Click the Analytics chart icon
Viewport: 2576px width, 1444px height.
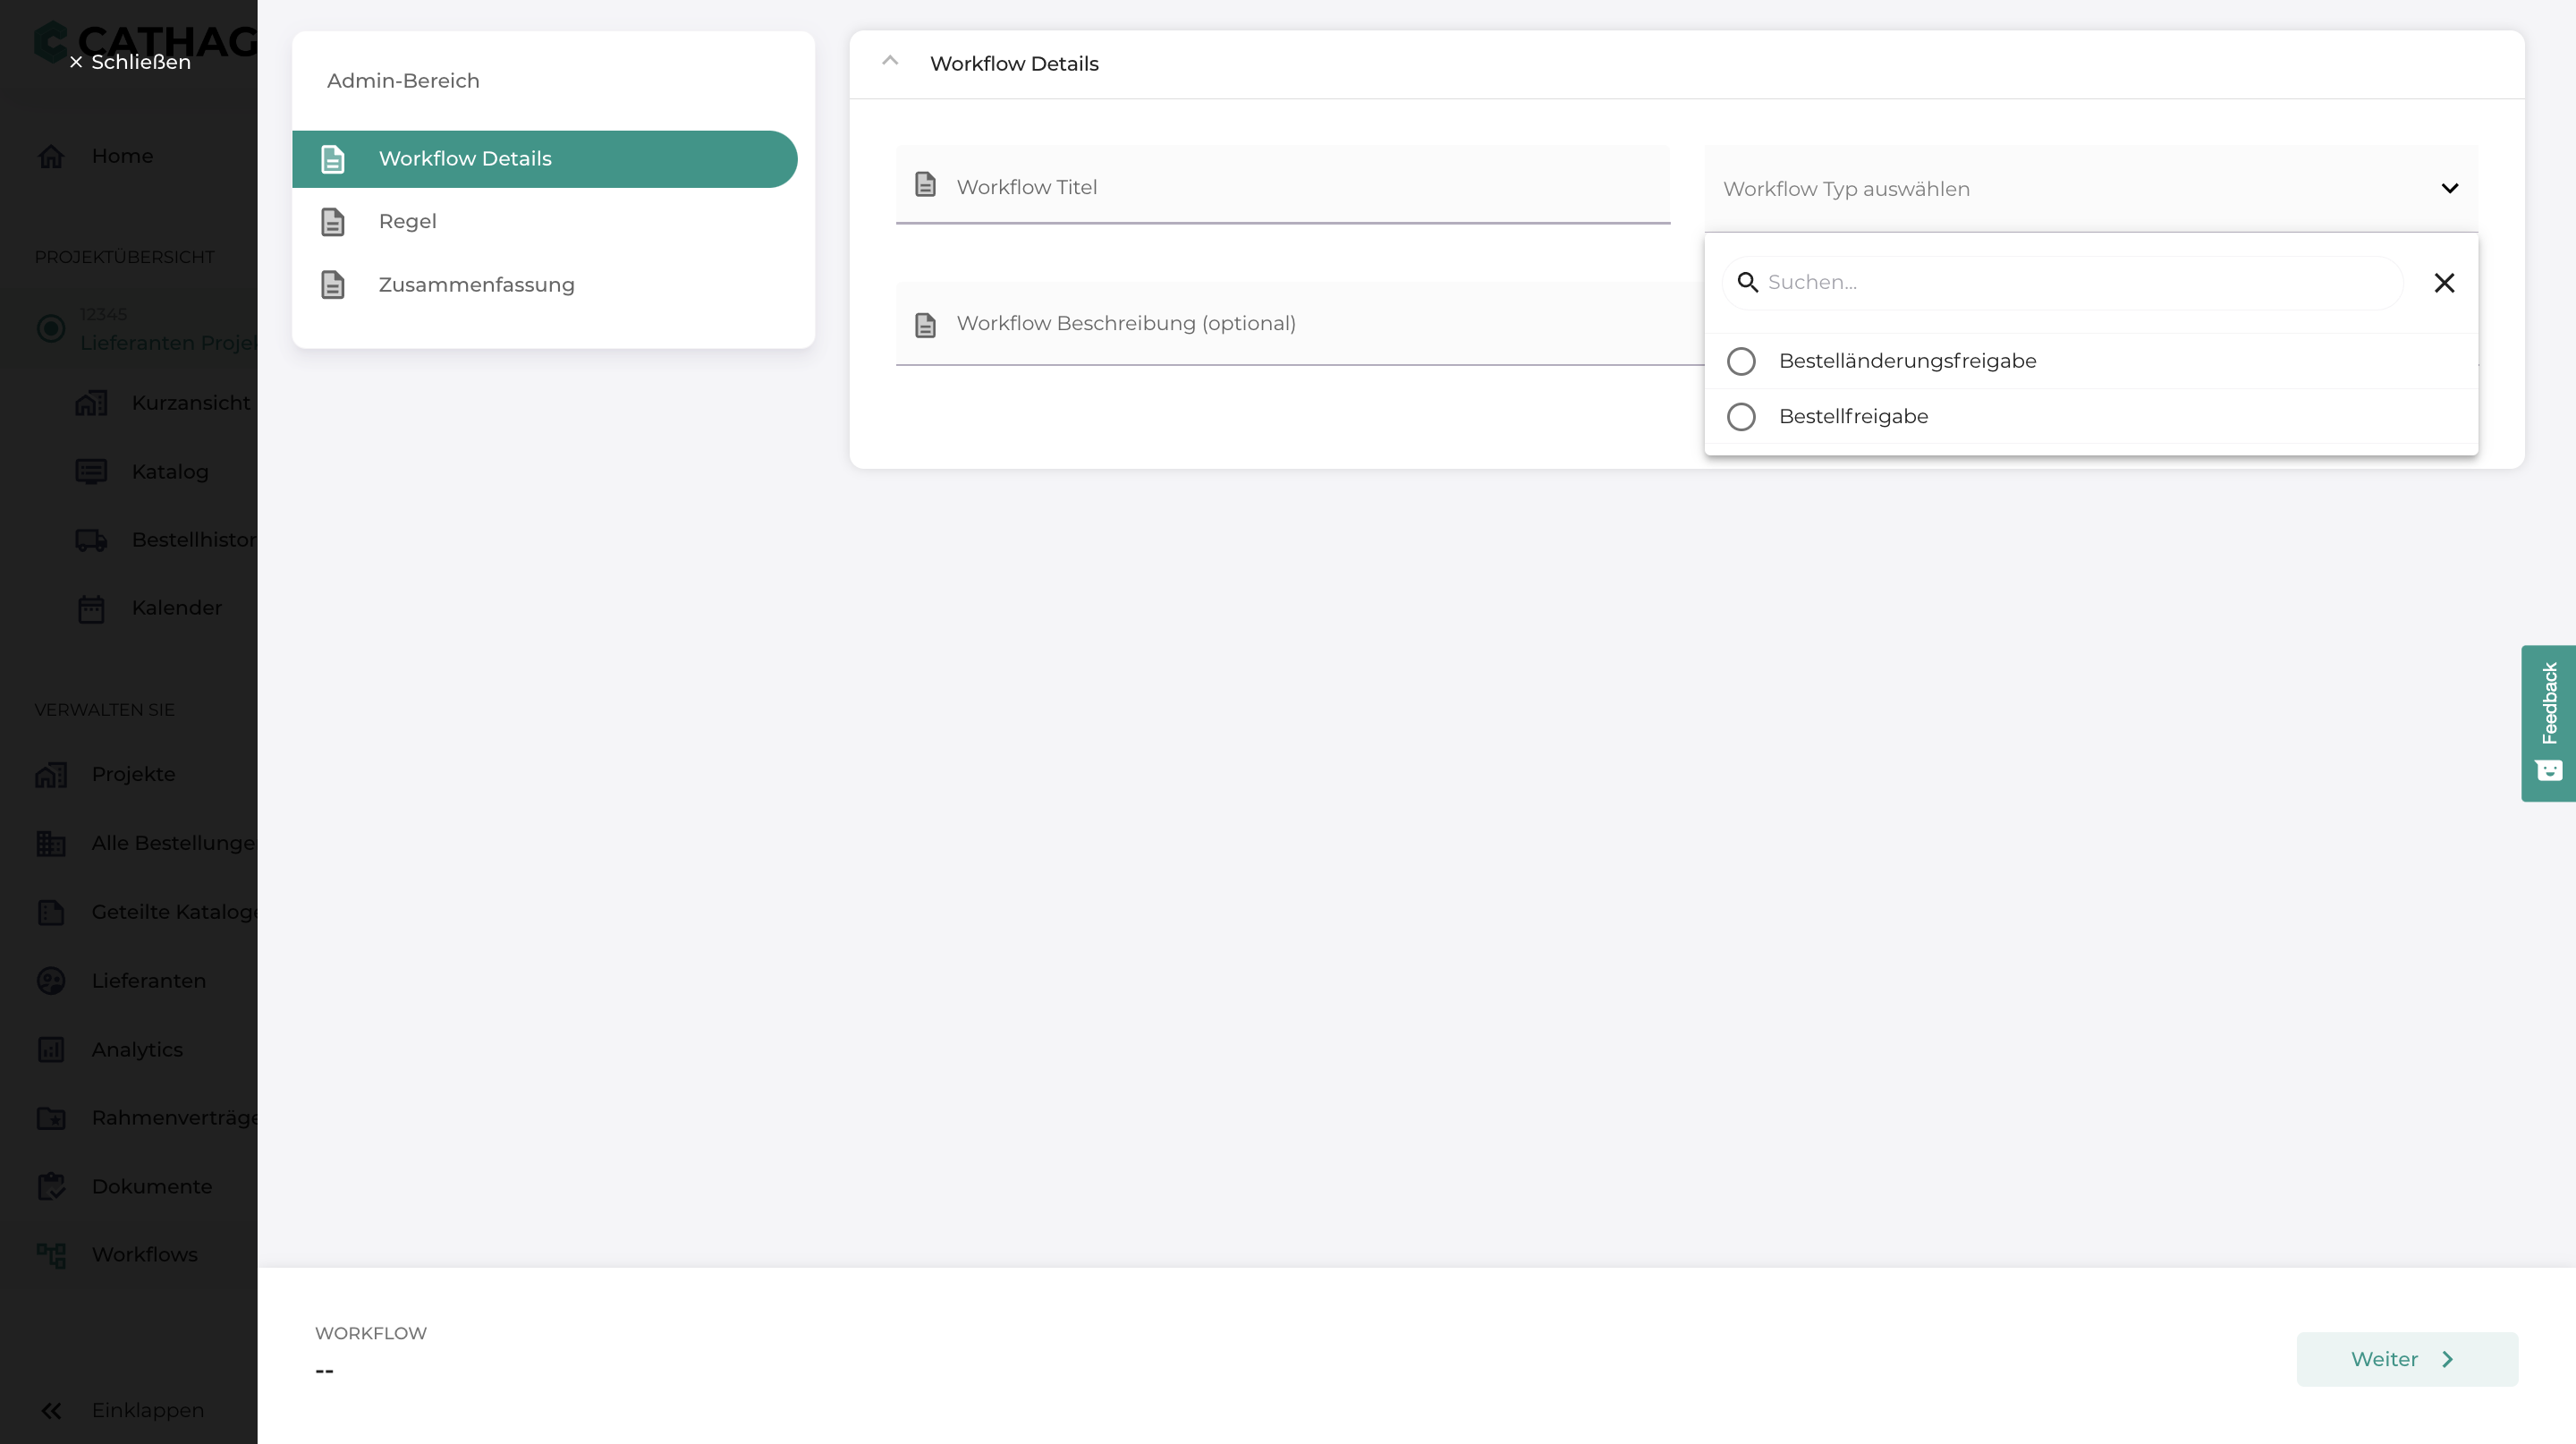[51, 1050]
